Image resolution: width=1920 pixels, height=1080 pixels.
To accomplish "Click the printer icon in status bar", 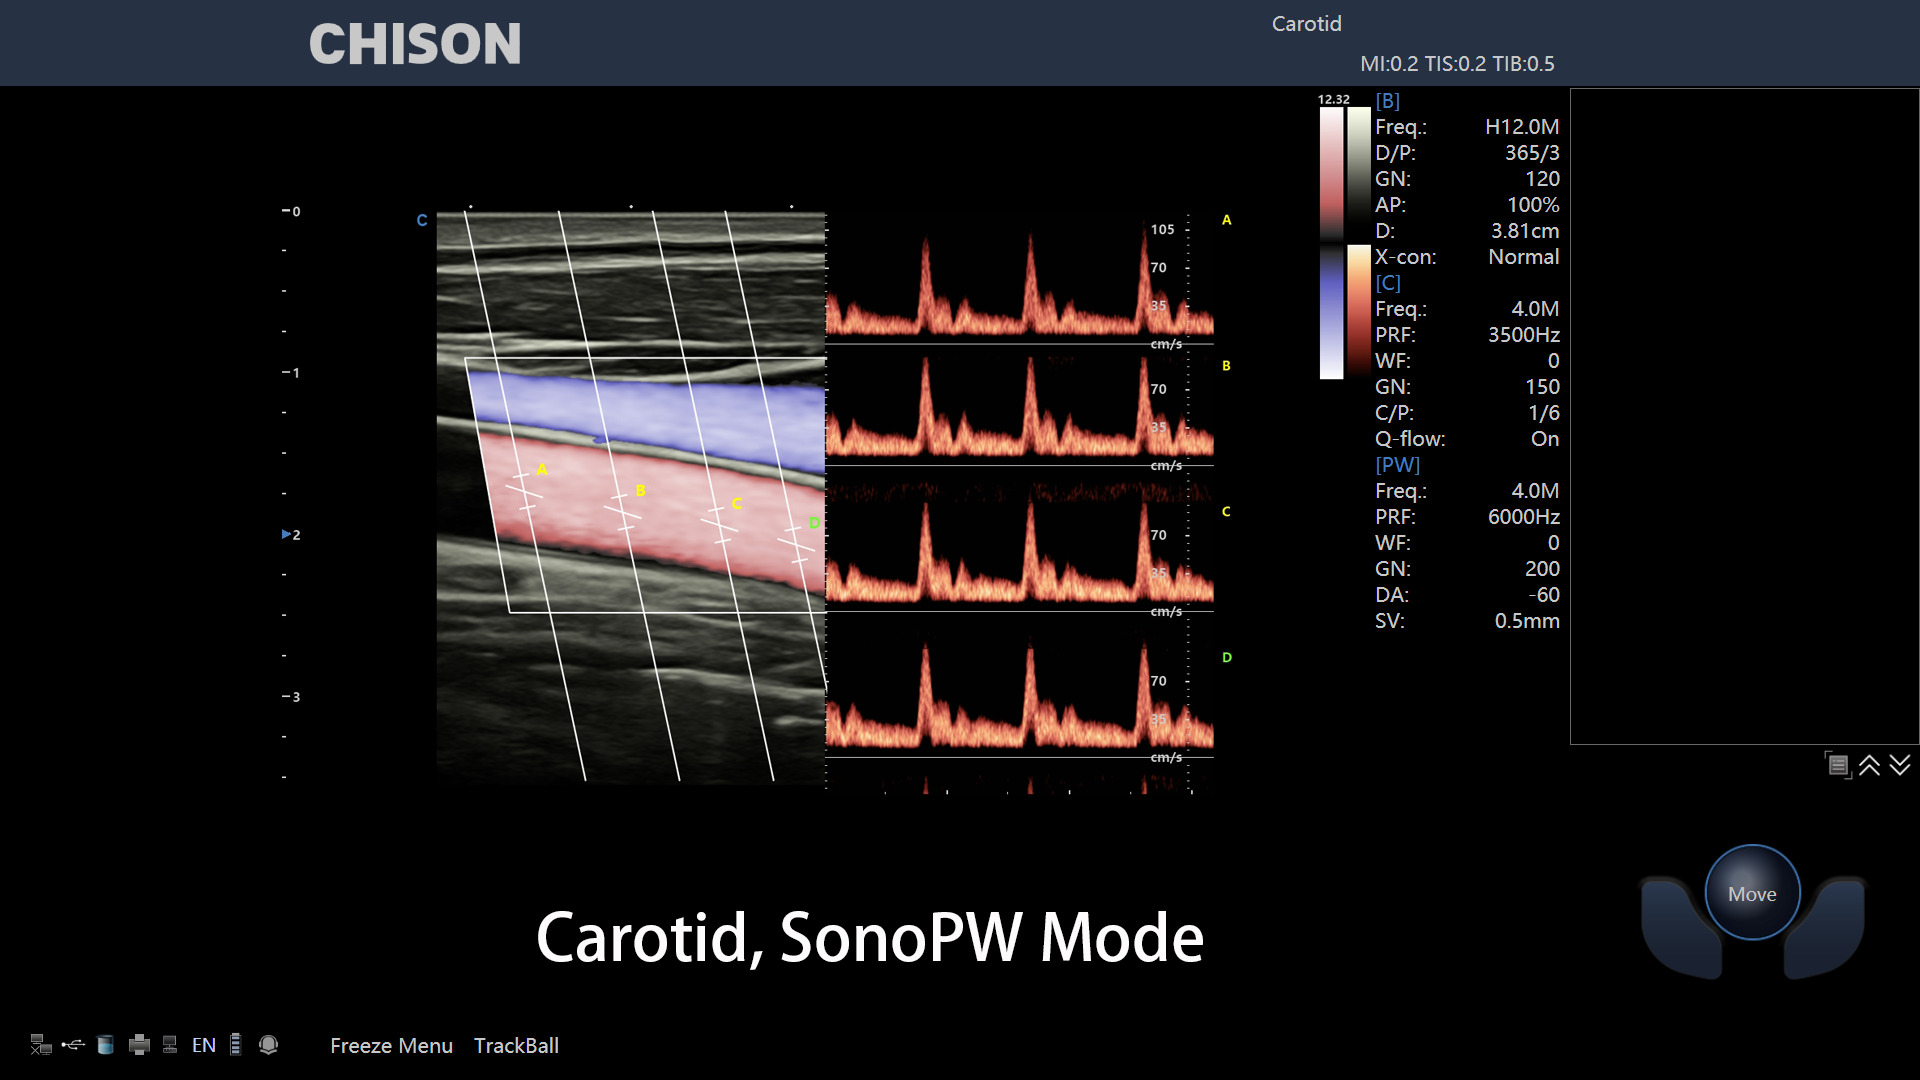I will pos(139,1045).
